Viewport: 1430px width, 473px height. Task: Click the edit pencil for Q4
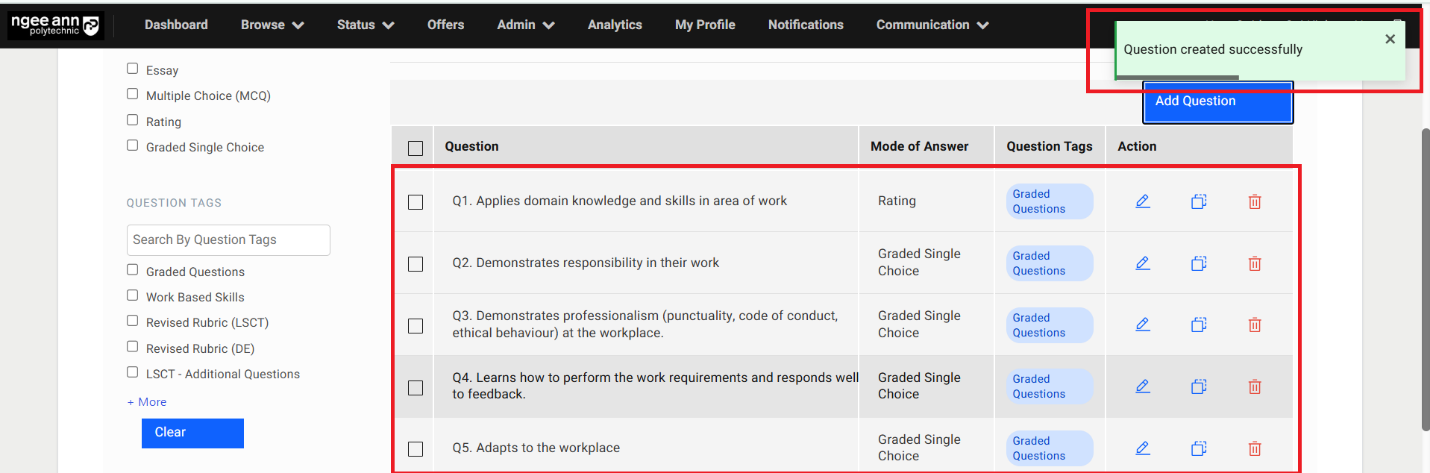coord(1142,386)
